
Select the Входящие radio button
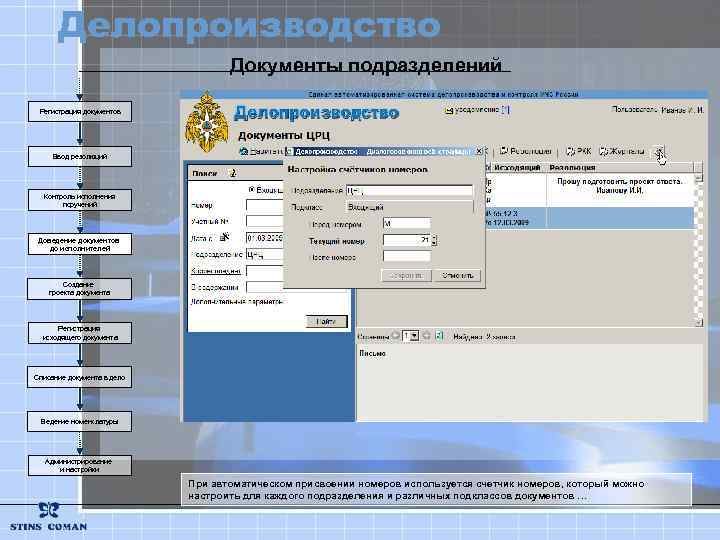click(251, 189)
